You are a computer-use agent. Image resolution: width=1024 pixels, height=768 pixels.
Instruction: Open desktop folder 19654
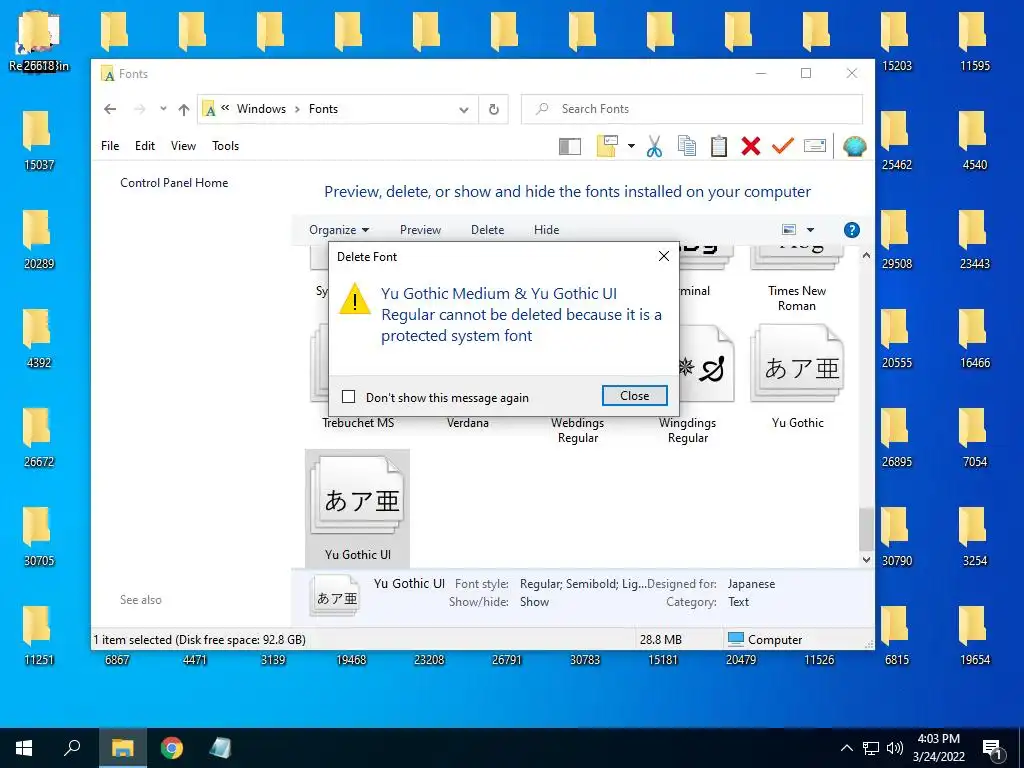pos(974,635)
